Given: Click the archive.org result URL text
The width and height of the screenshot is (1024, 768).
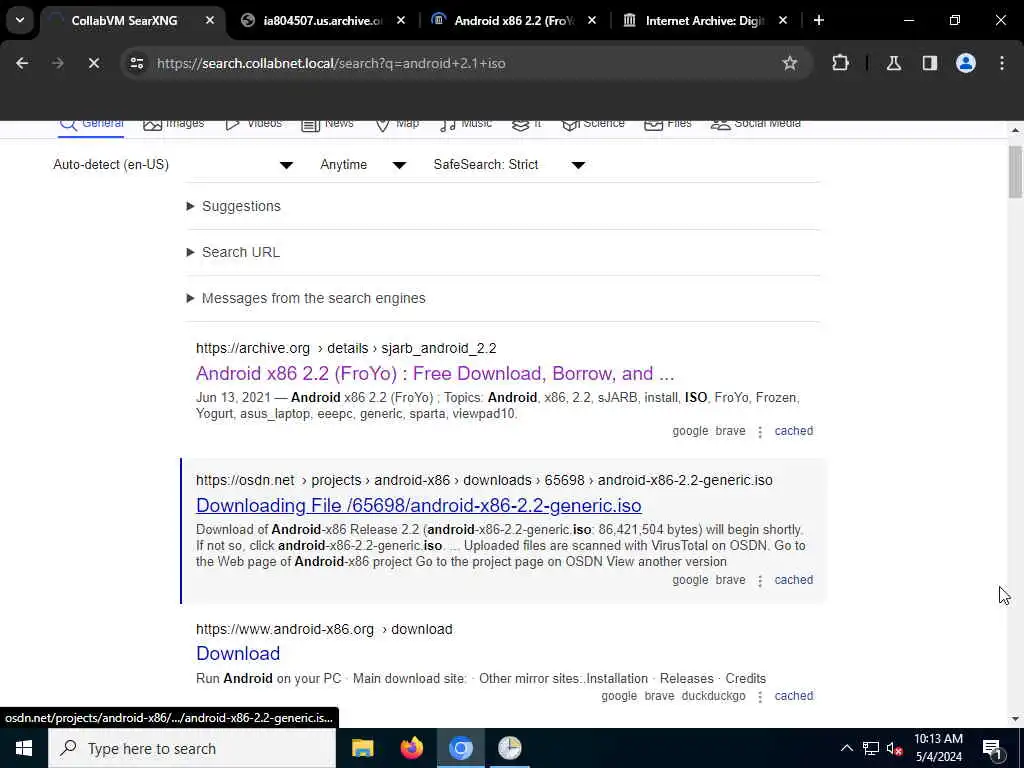Looking at the screenshot, I should click(346, 348).
